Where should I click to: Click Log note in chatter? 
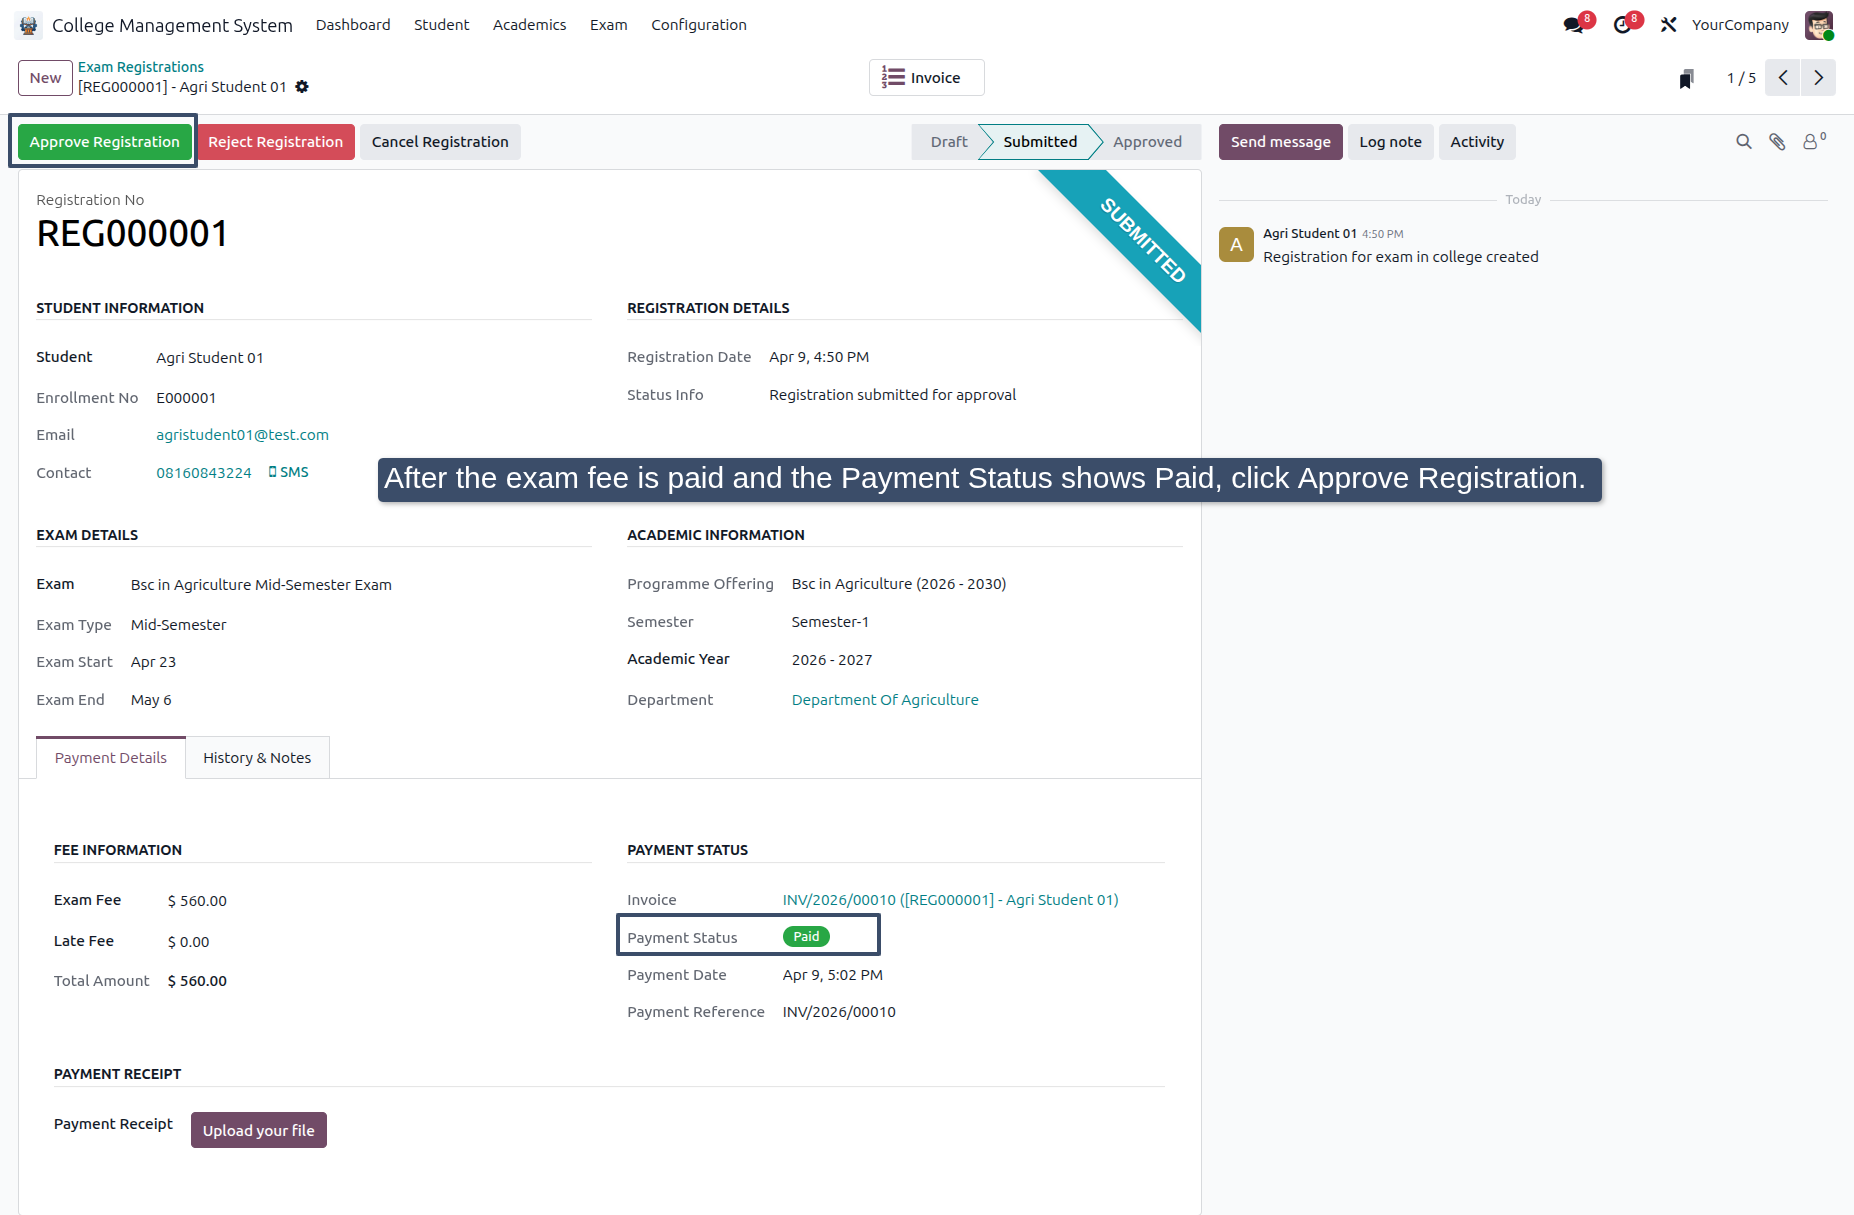coord(1390,142)
